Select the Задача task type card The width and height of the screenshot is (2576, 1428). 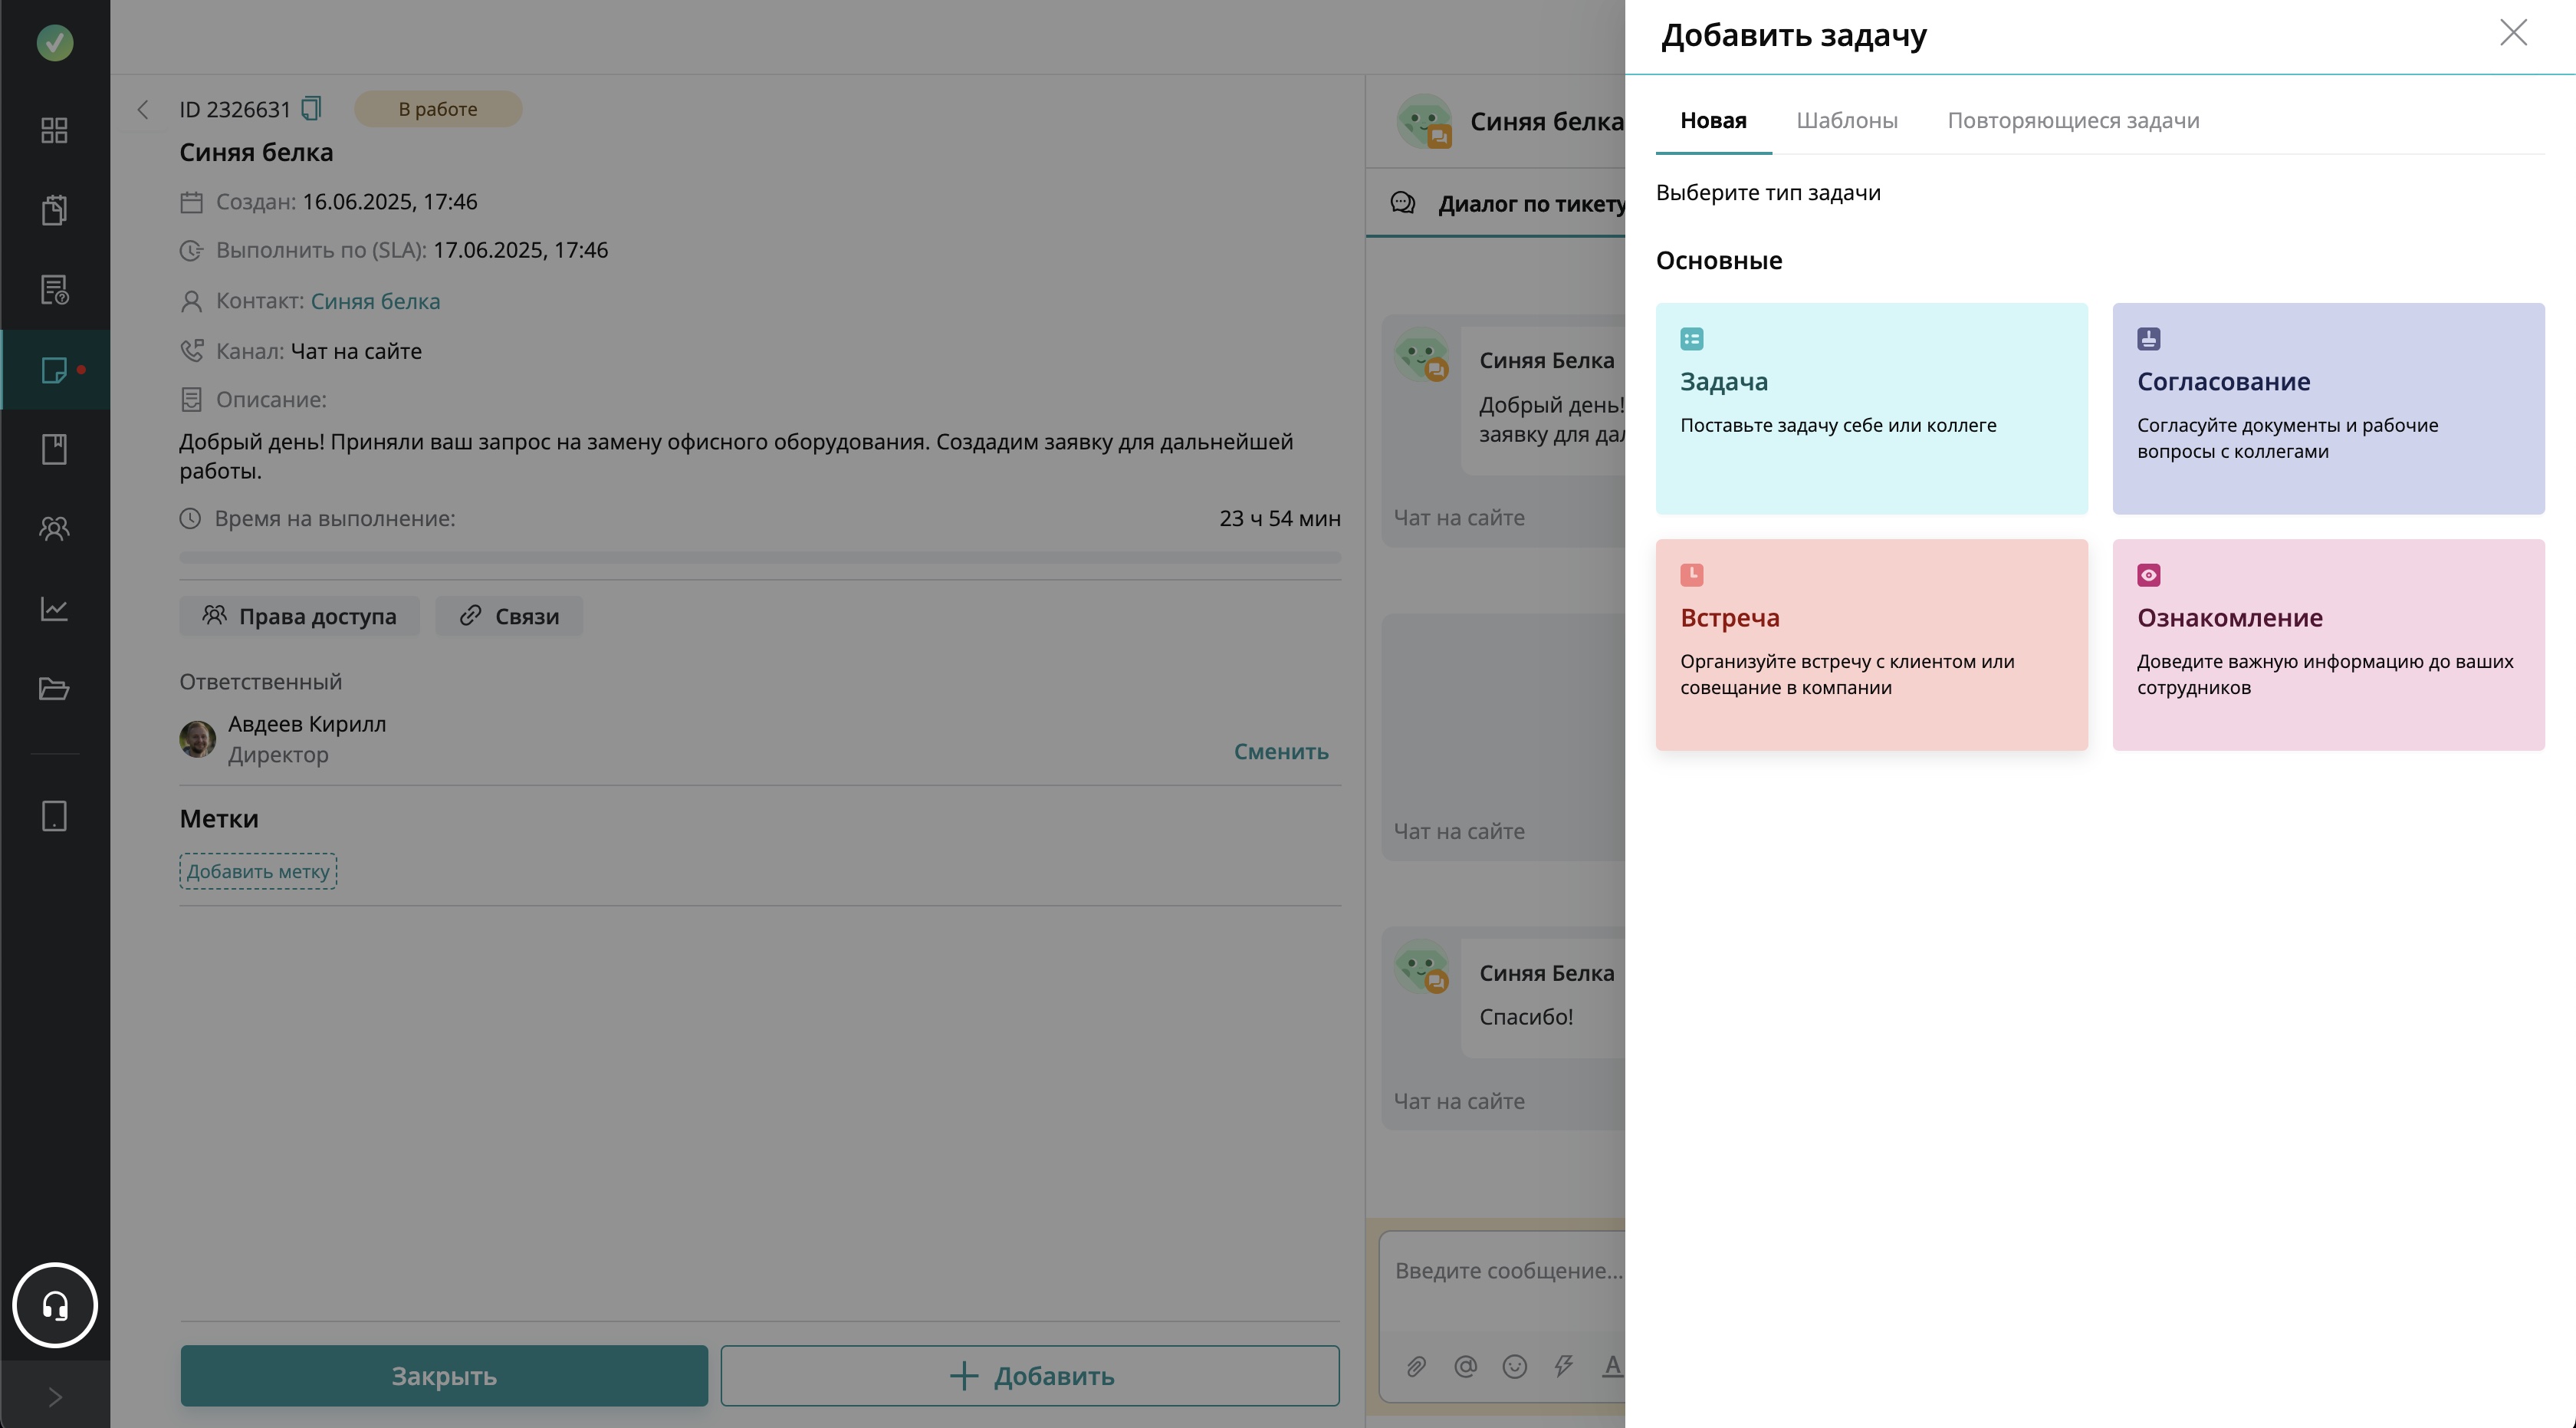1871,408
